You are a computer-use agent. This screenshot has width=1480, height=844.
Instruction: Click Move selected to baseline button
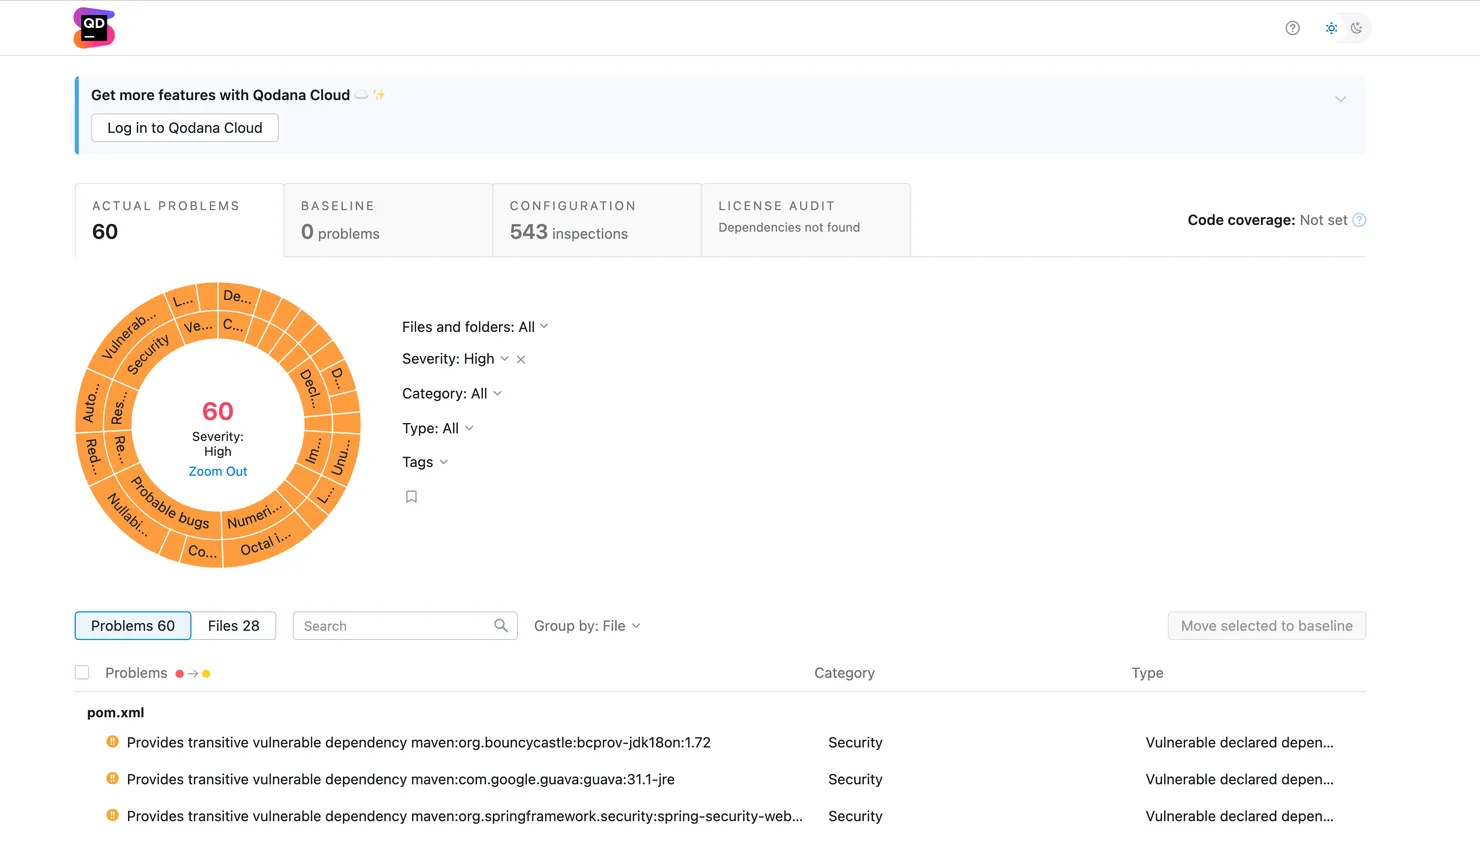pyautogui.click(x=1267, y=626)
